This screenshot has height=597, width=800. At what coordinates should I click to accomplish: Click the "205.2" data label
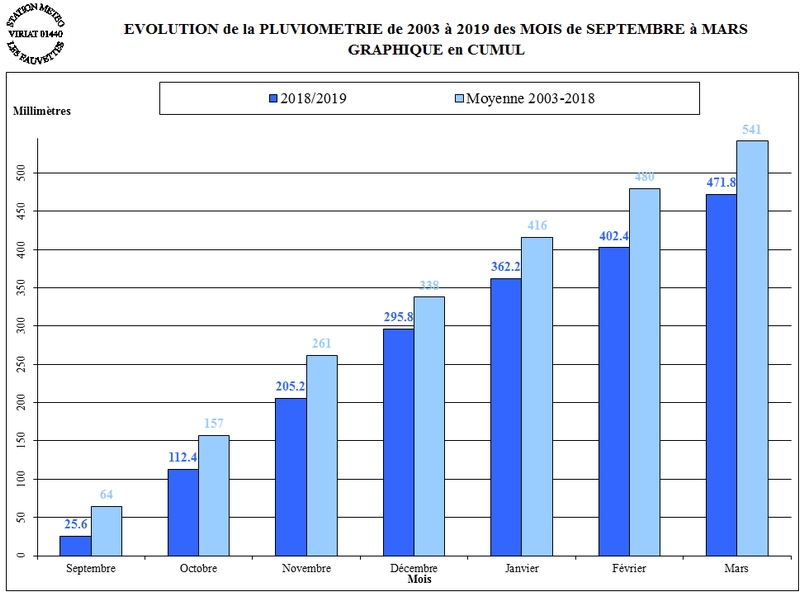point(290,386)
